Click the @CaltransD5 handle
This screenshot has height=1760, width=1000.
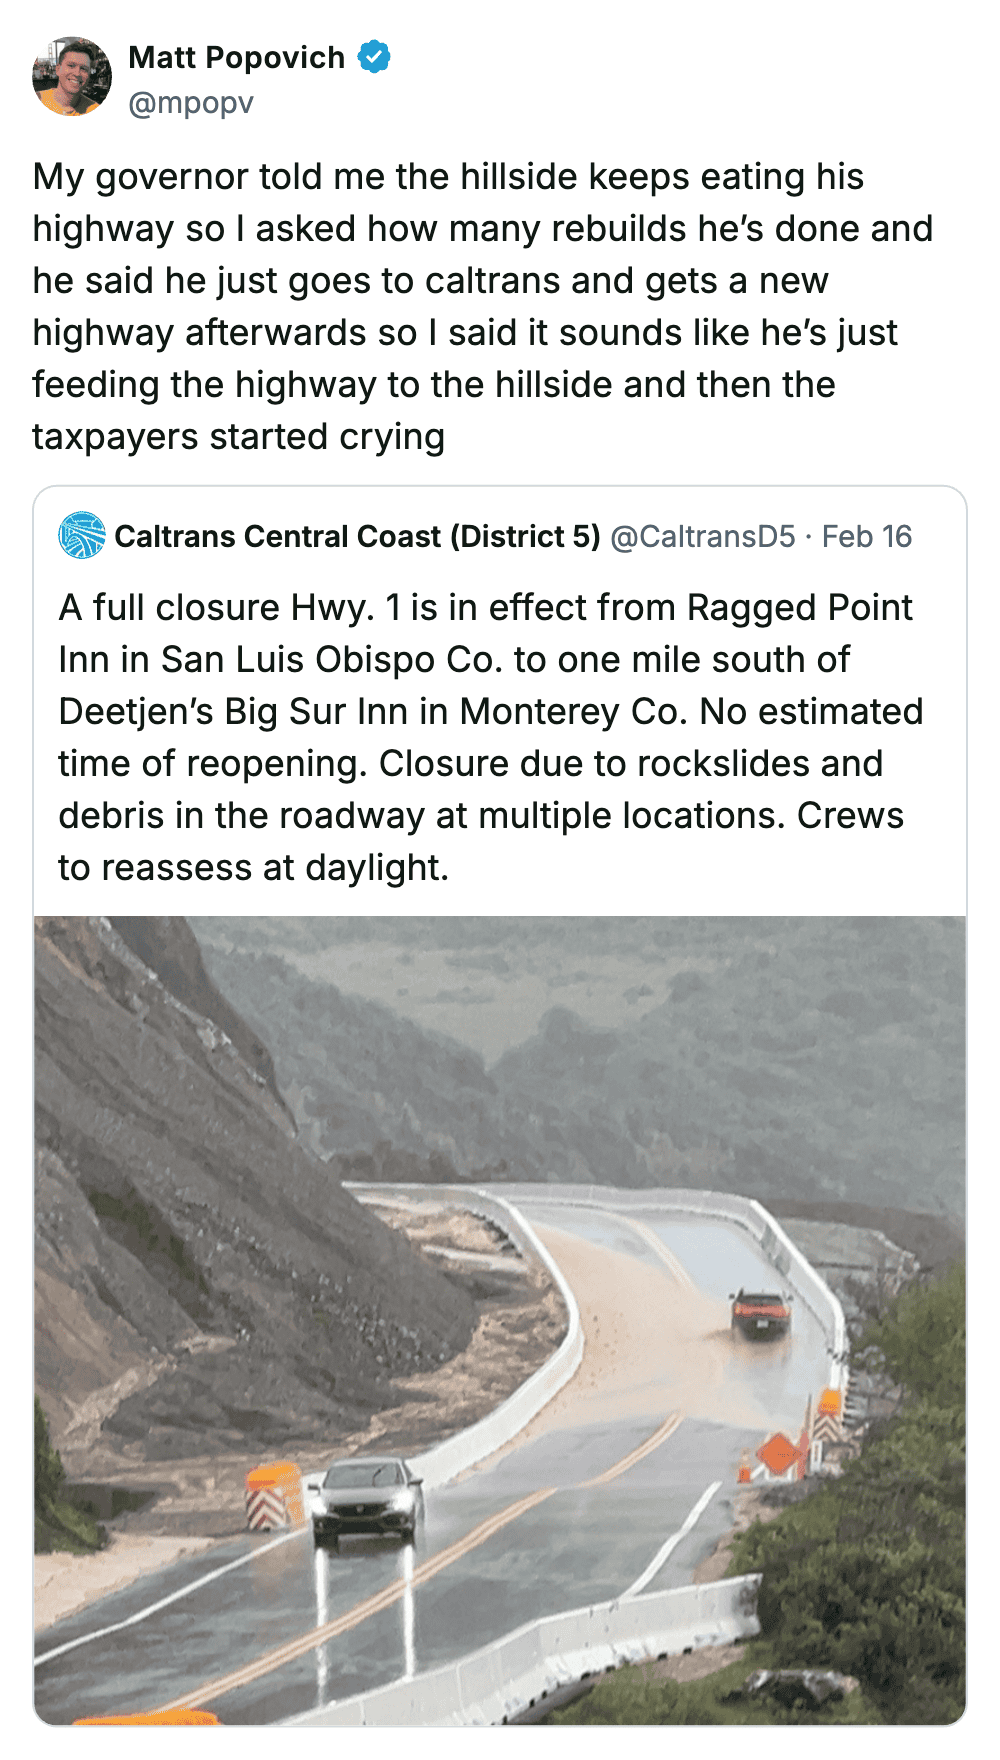click(x=703, y=536)
